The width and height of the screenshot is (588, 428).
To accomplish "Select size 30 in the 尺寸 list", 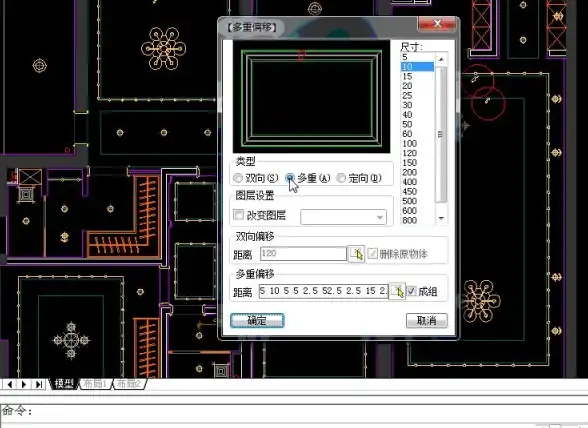I will pyautogui.click(x=417, y=105).
